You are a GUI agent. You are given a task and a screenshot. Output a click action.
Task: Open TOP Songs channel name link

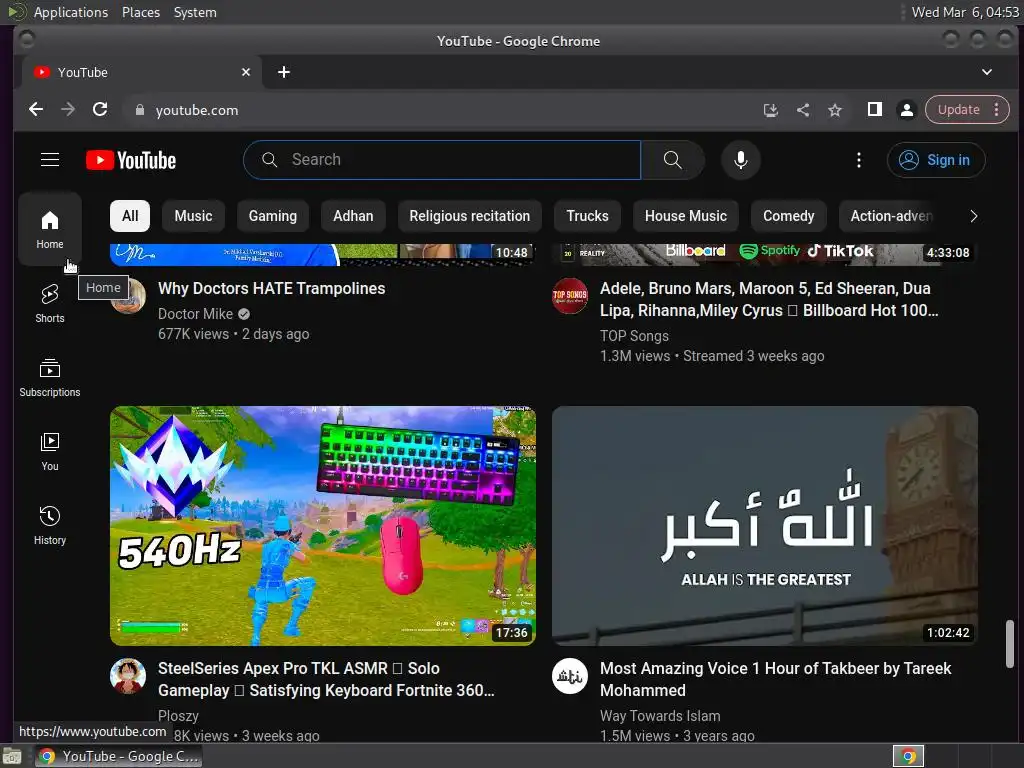coord(634,336)
